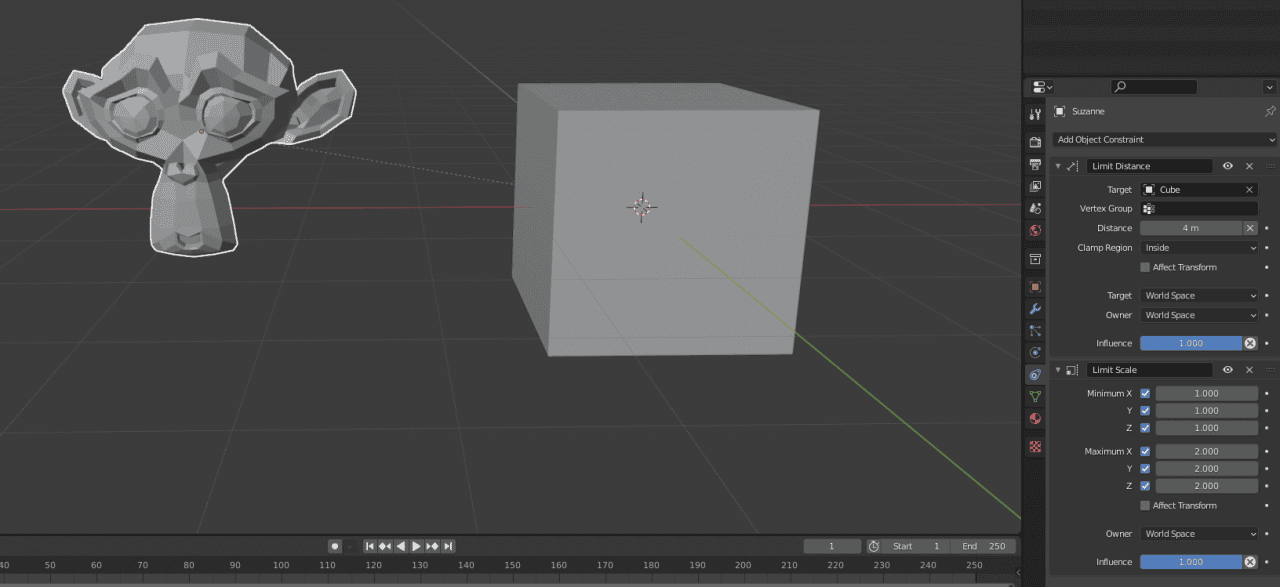
Task: Open the Particle Properties tab
Action: [1035, 331]
